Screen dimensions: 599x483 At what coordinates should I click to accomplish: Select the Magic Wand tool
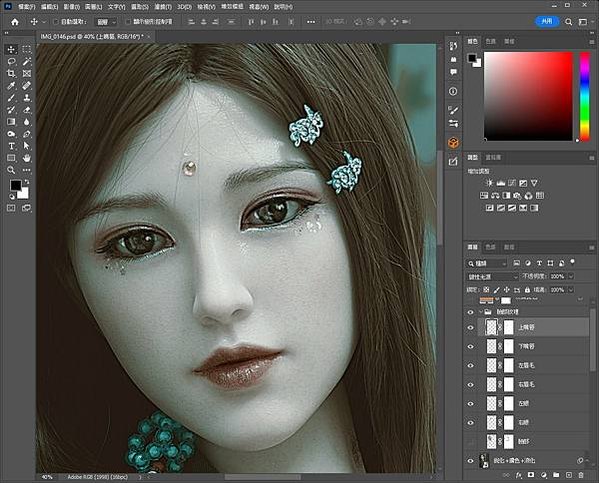[x=26, y=61]
